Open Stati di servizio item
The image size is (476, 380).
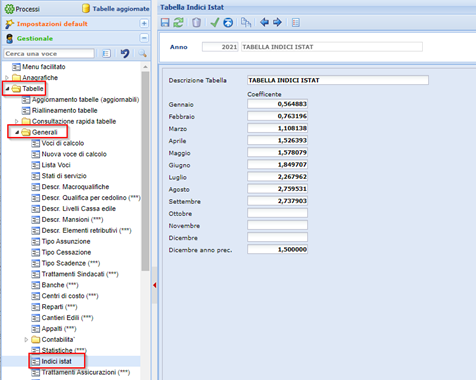[59, 176]
